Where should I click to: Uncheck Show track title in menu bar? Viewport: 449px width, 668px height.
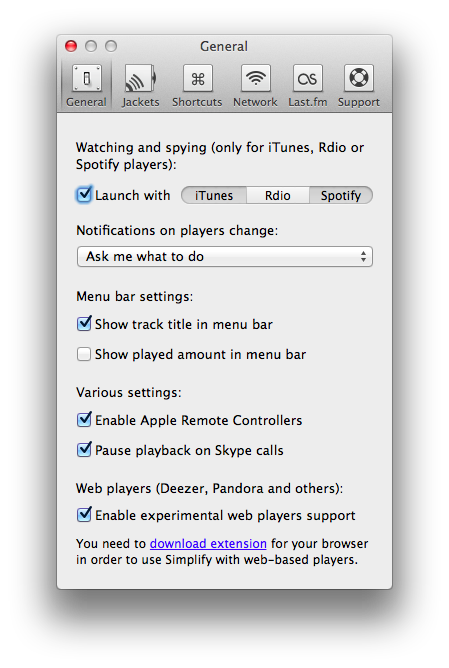point(84,324)
